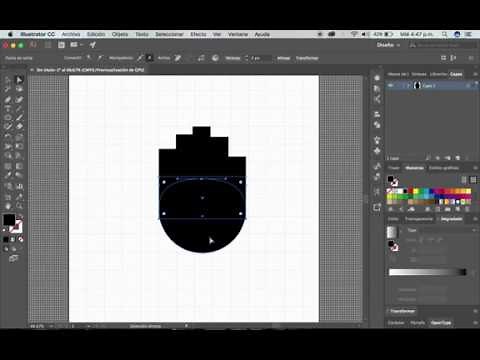
Task: Switch to the Bibliotecas tab
Action: [x=438, y=74]
